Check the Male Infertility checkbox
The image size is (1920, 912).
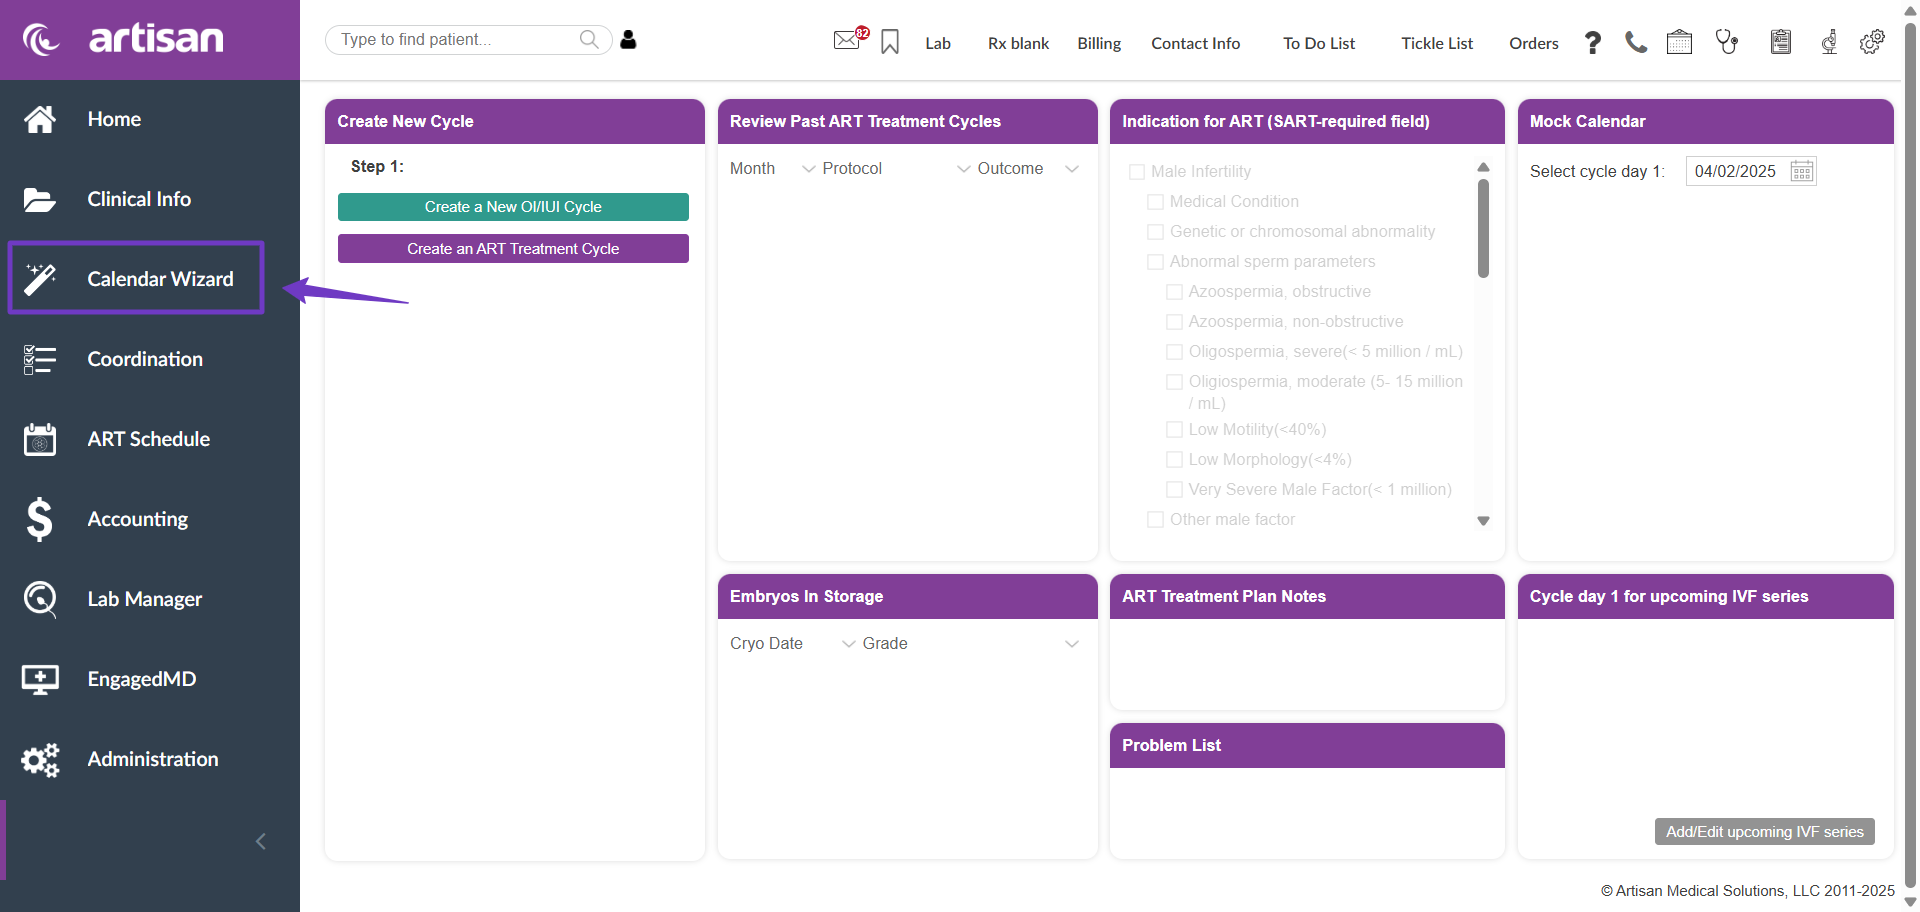tap(1137, 172)
